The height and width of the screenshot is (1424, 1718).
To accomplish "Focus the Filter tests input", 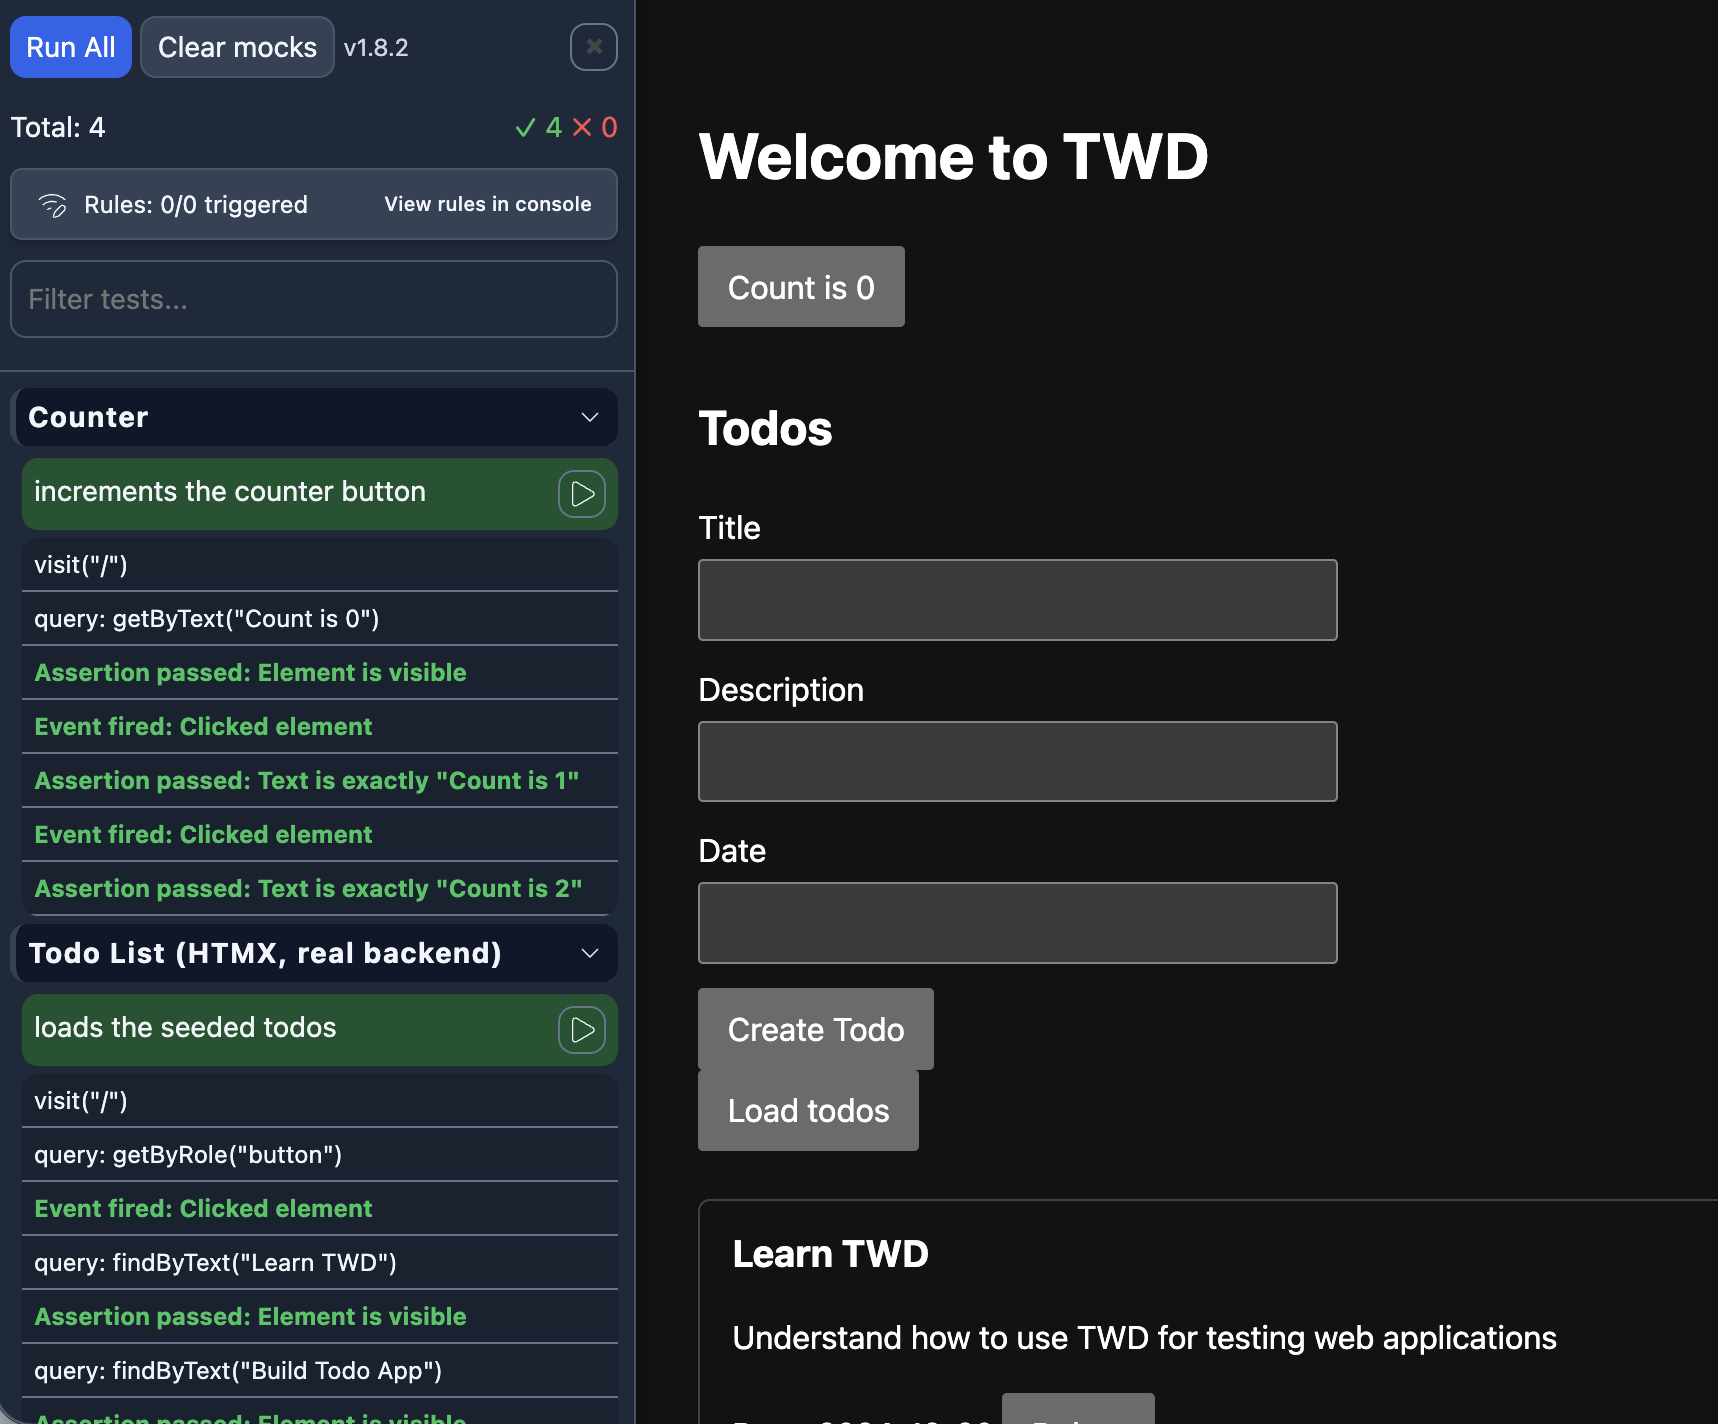I will (314, 299).
